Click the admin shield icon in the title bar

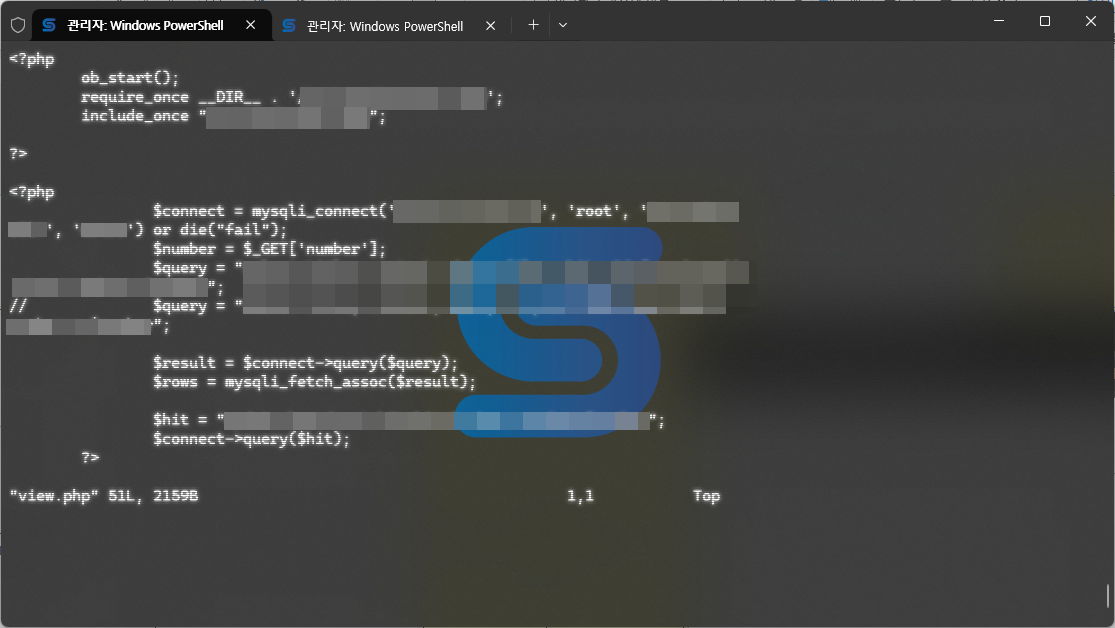click(18, 26)
